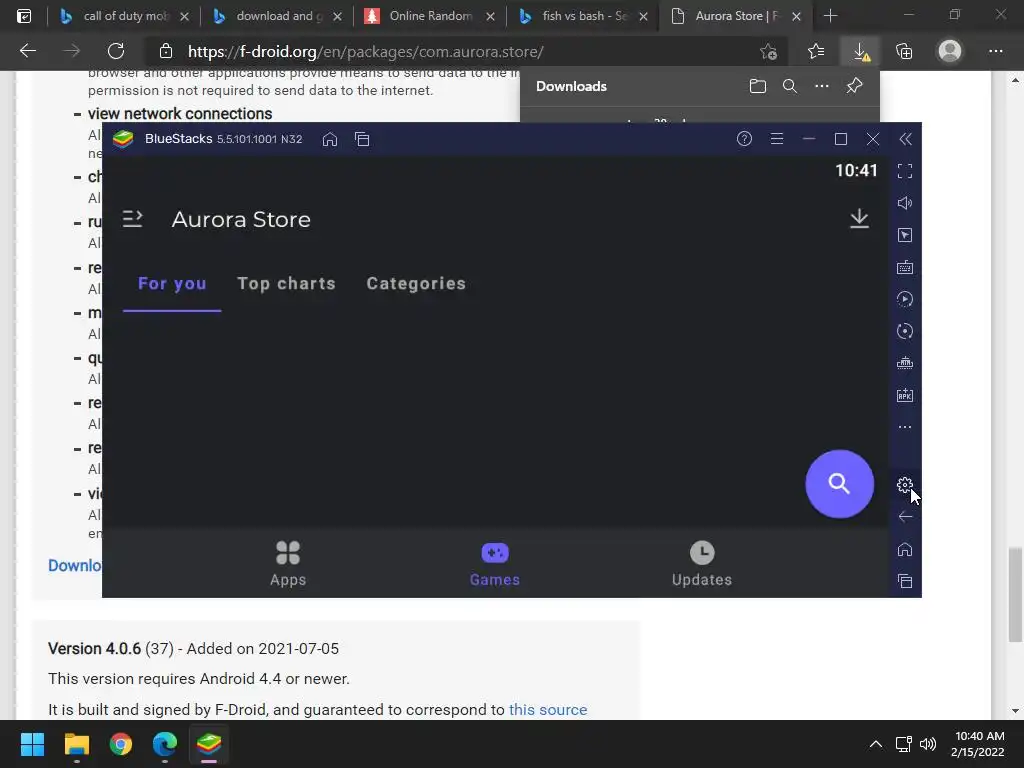The image size is (1024, 768).
Task: Click BlueStacks Android home icon in sidebar
Action: [904, 549]
